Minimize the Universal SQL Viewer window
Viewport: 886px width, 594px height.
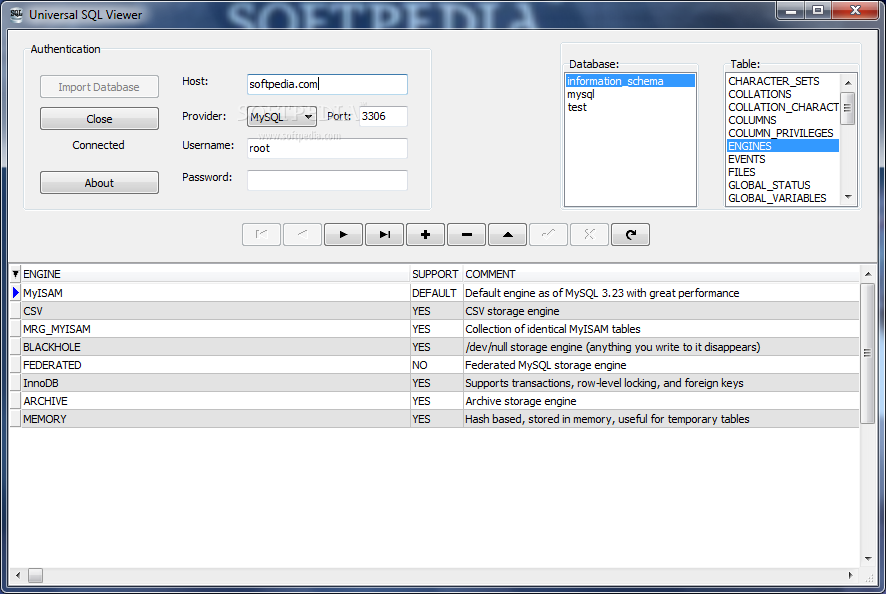(x=791, y=11)
